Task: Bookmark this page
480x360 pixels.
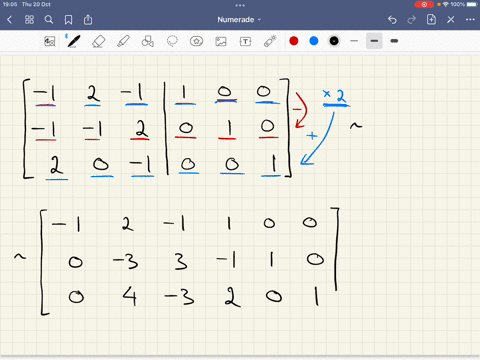Action: coord(68,20)
